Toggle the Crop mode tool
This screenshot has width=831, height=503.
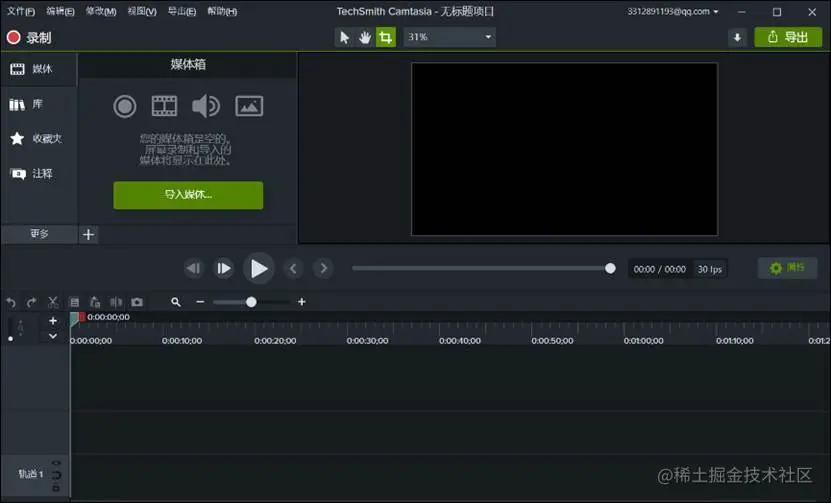385,37
